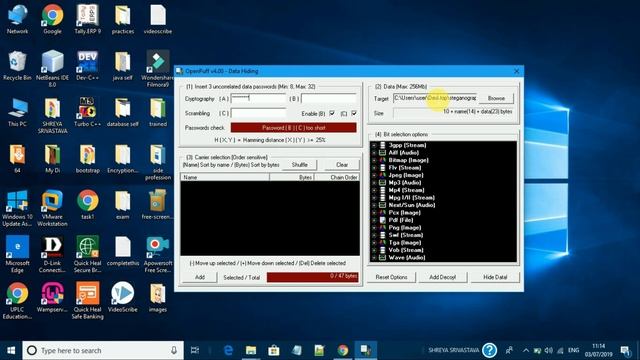This screenshot has width=640, height=360.
Task: Click Reset Options button
Action: point(391,277)
